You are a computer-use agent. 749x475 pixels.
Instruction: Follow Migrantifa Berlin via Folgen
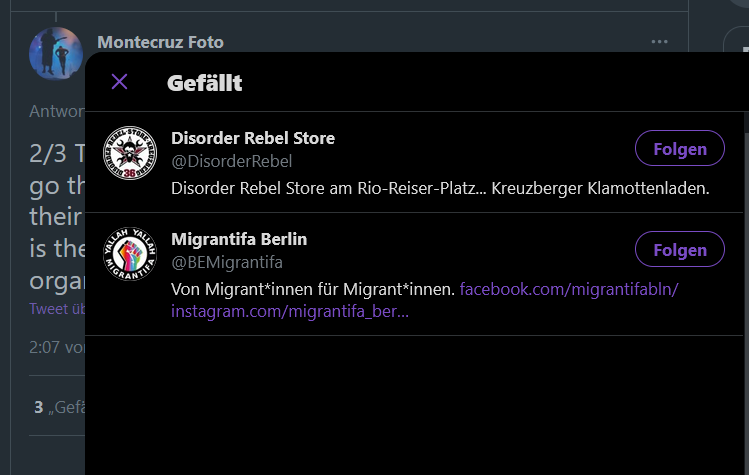[x=680, y=249]
